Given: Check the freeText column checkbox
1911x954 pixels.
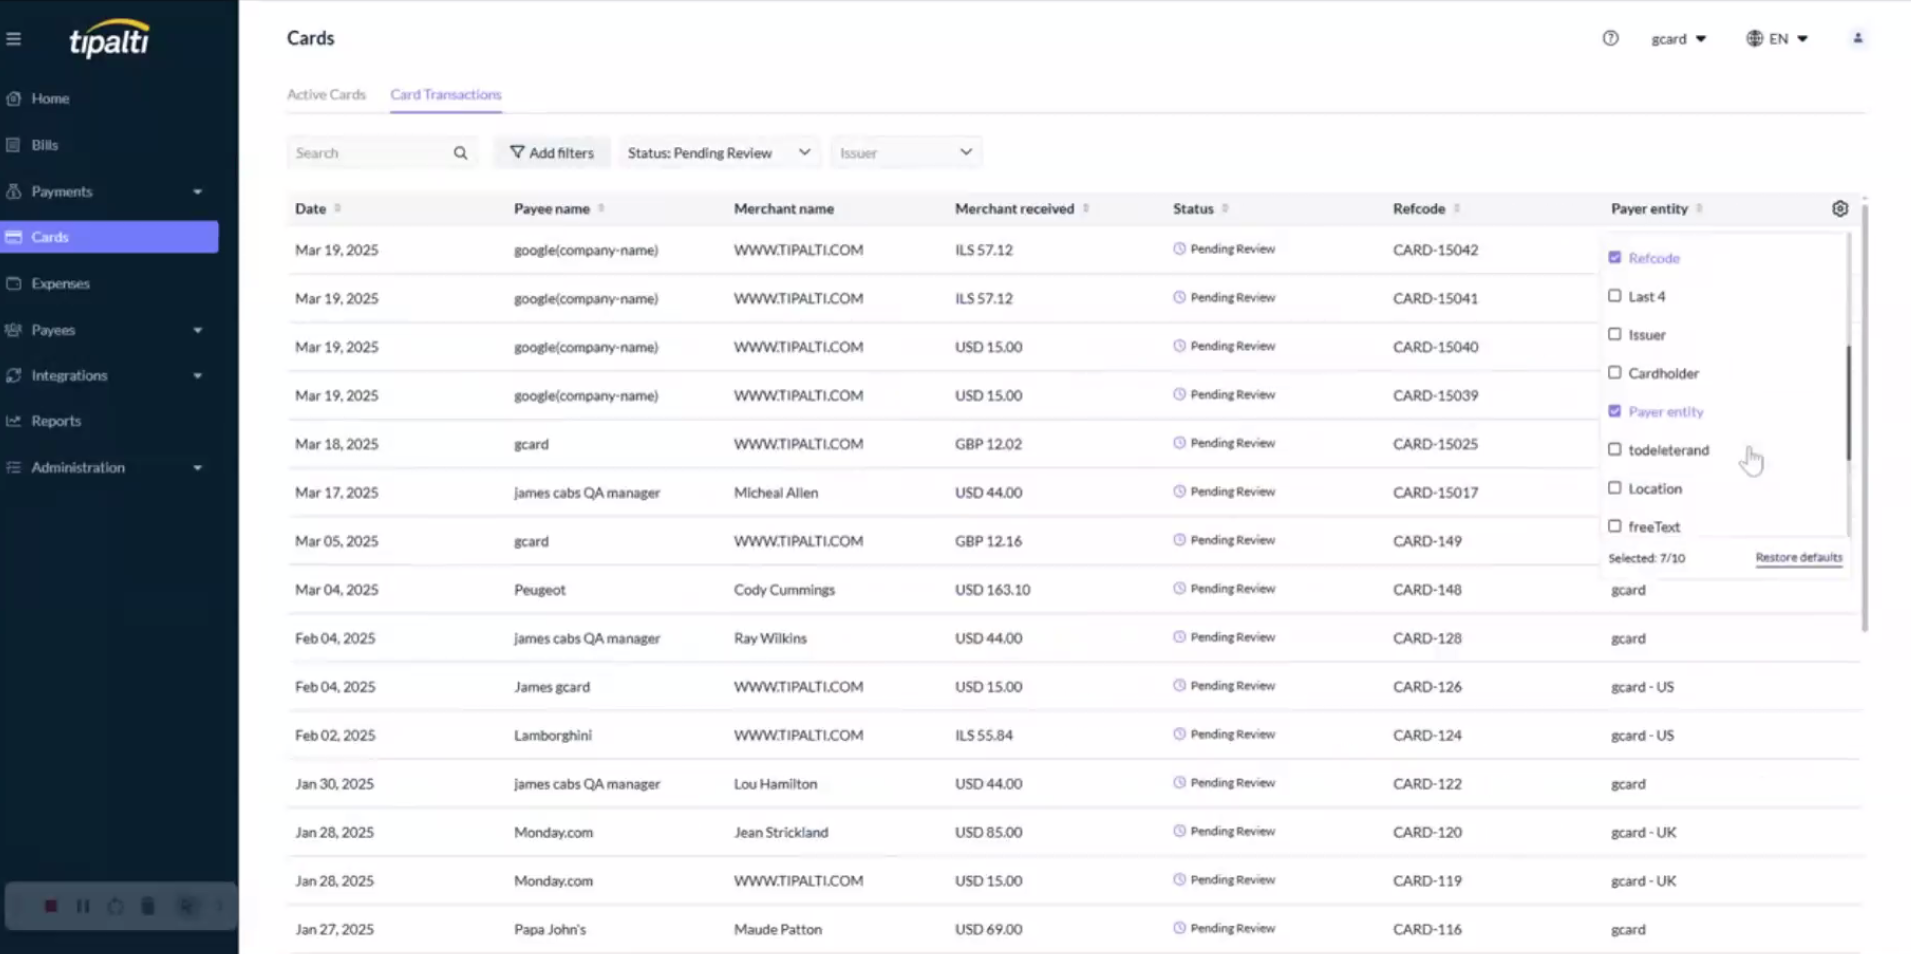Looking at the screenshot, I should click(1614, 526).
